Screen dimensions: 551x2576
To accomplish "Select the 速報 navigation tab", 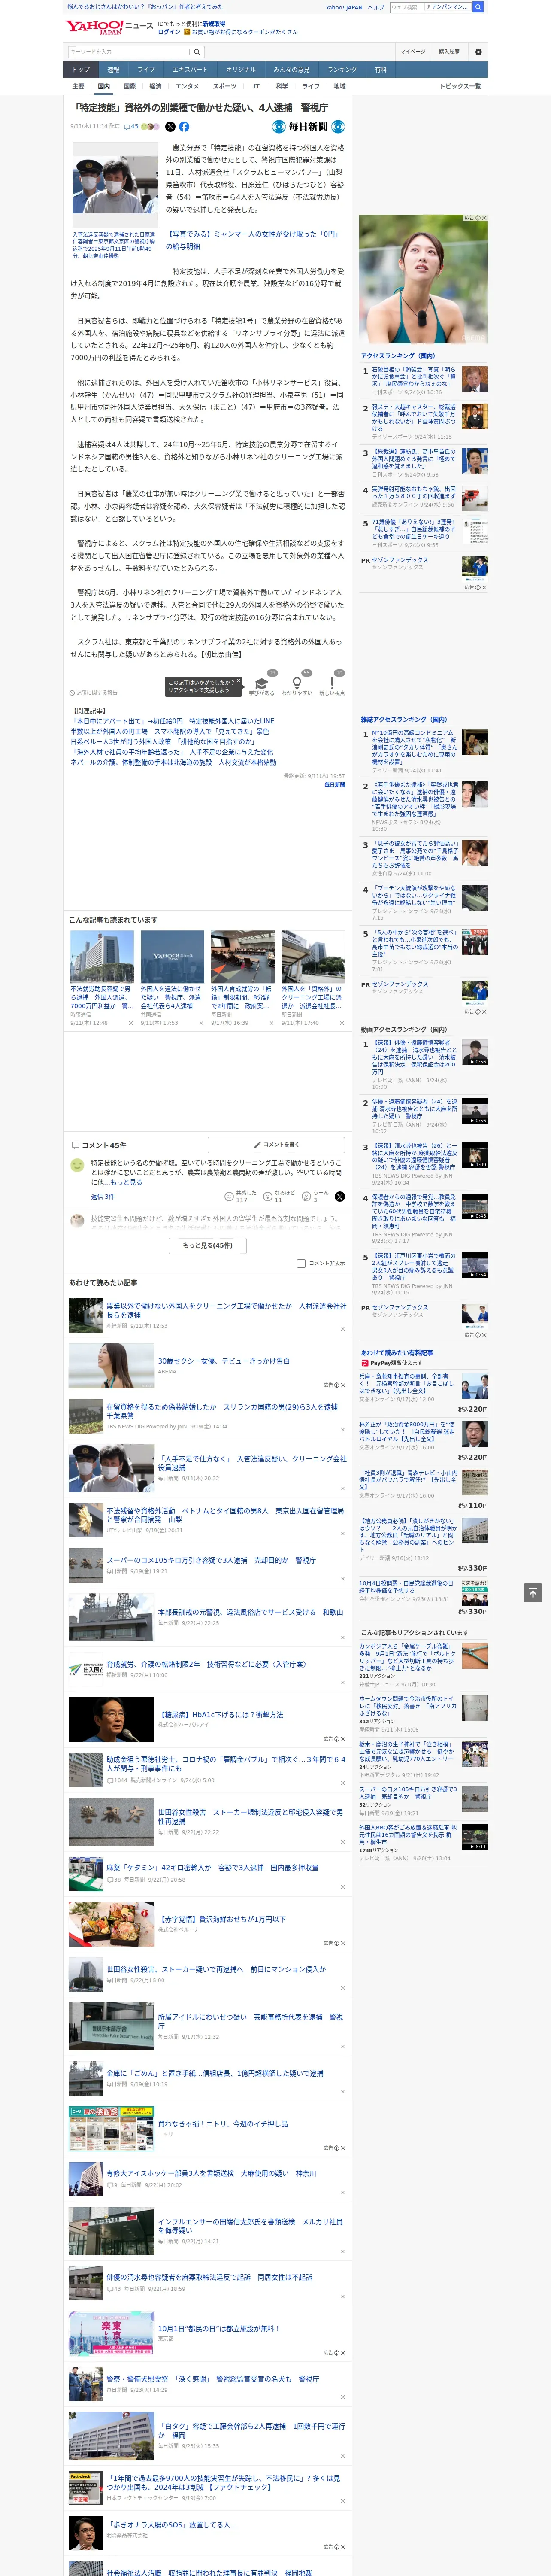I will pos(113,69).
